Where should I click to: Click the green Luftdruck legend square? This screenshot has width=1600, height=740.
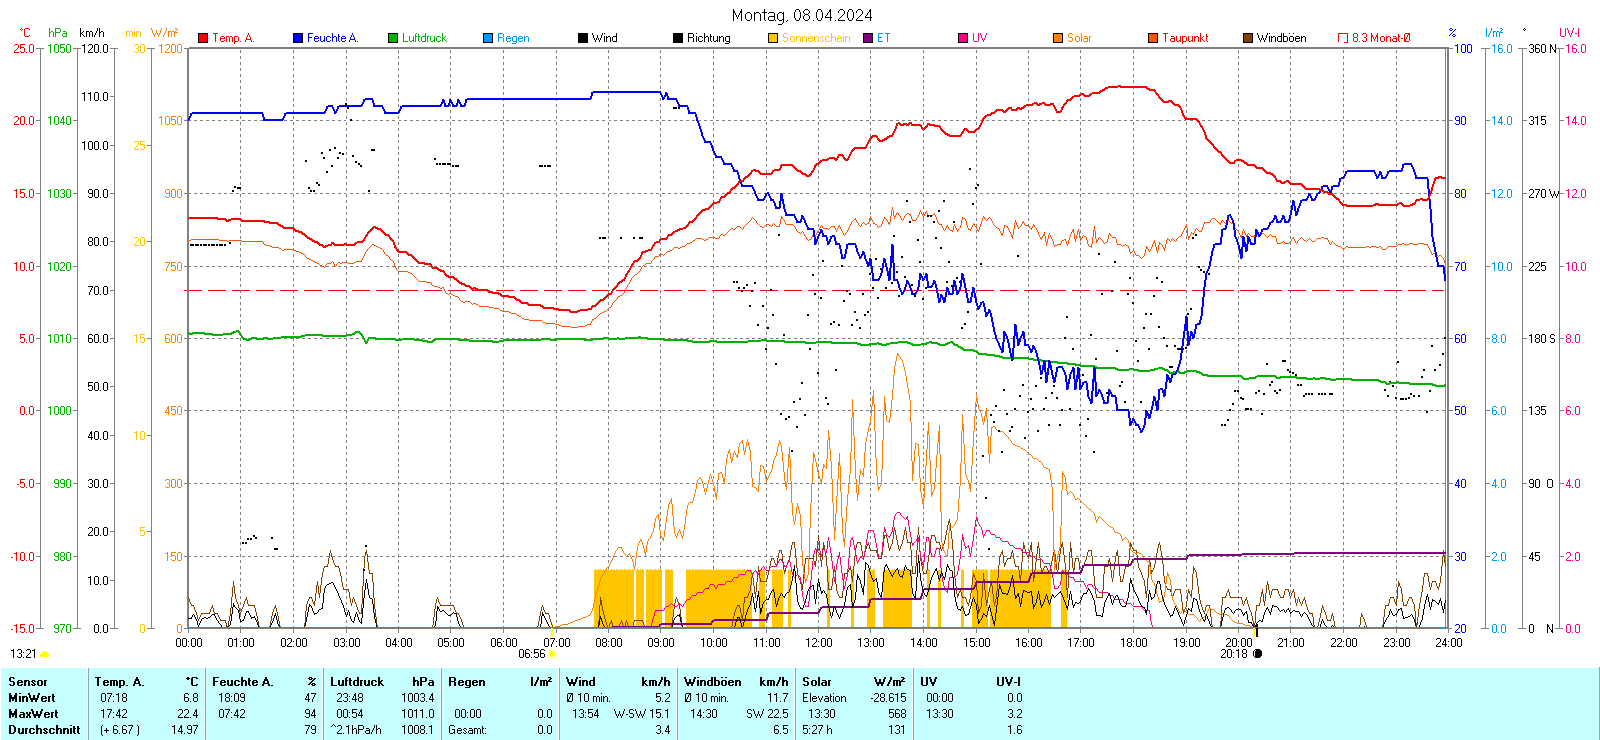click(x=393, y=38)
